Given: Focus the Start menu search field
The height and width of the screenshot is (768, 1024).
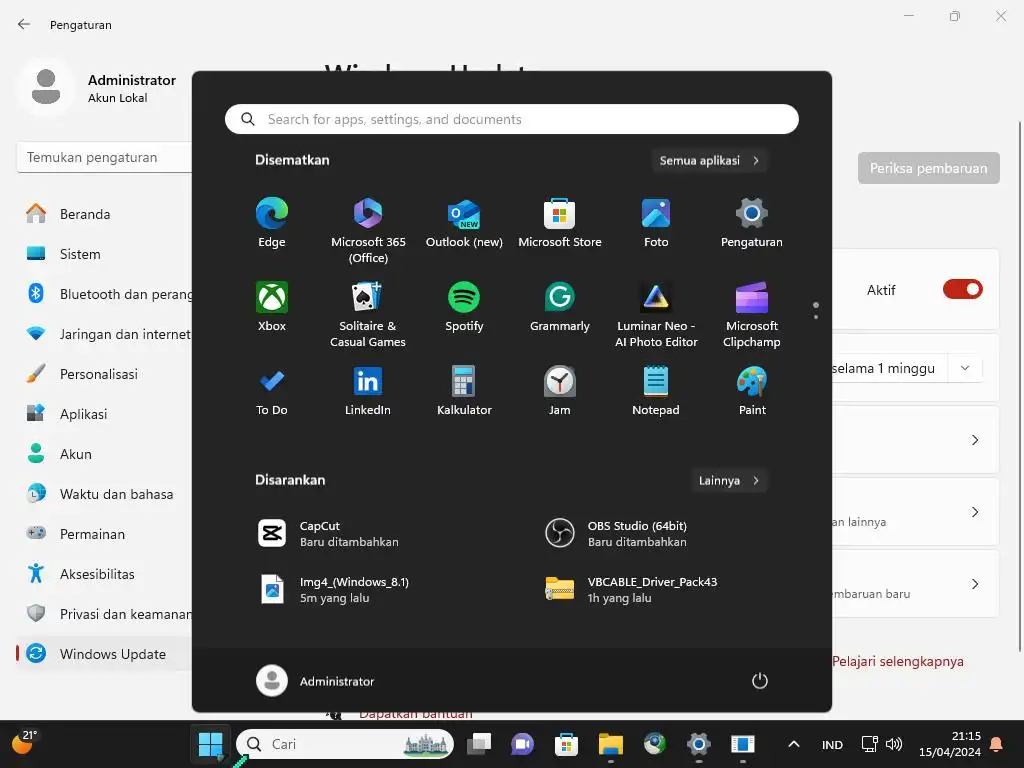Looking at the screenshot, I should (511, 120).
